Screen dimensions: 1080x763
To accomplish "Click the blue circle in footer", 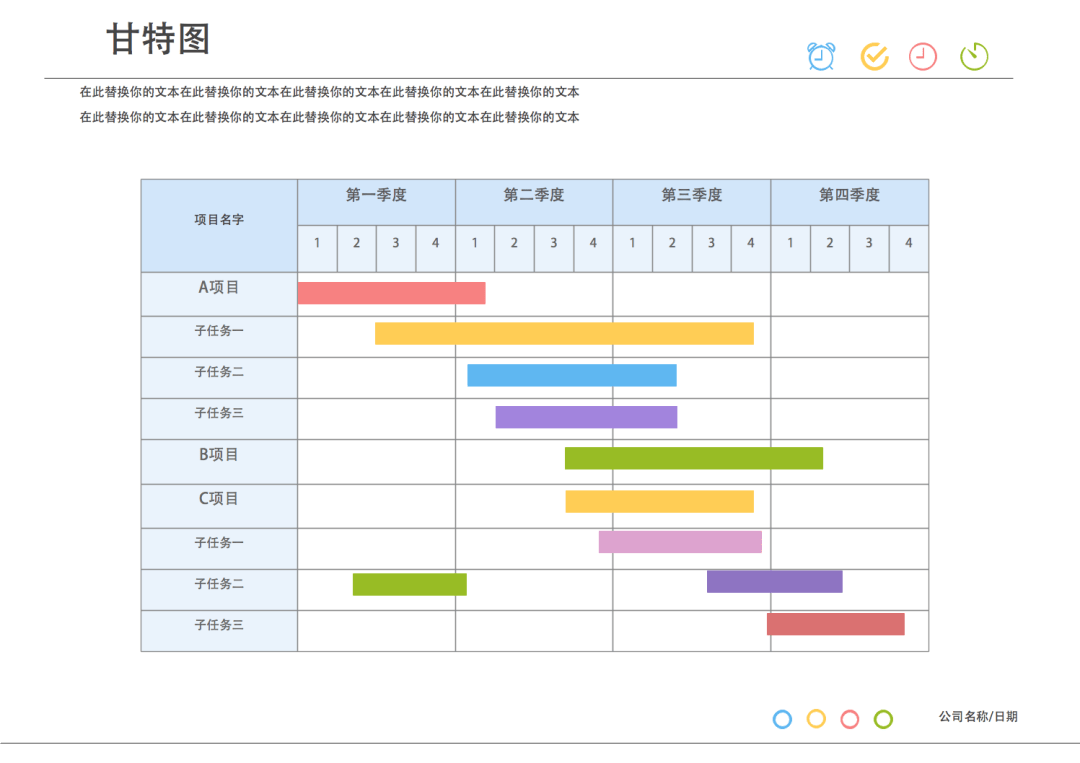I will point(782,719).
